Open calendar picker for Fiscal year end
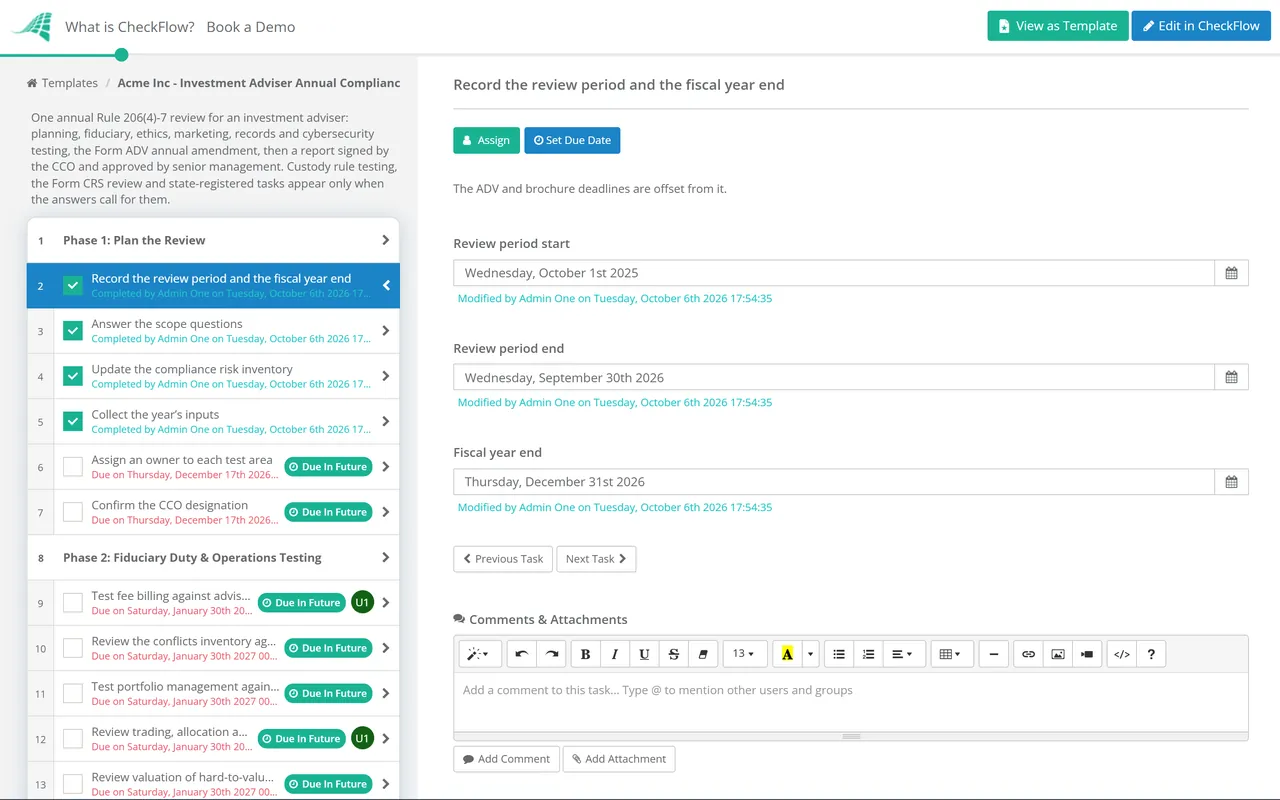The image size is (1280, 800). tap(1231, 482)
